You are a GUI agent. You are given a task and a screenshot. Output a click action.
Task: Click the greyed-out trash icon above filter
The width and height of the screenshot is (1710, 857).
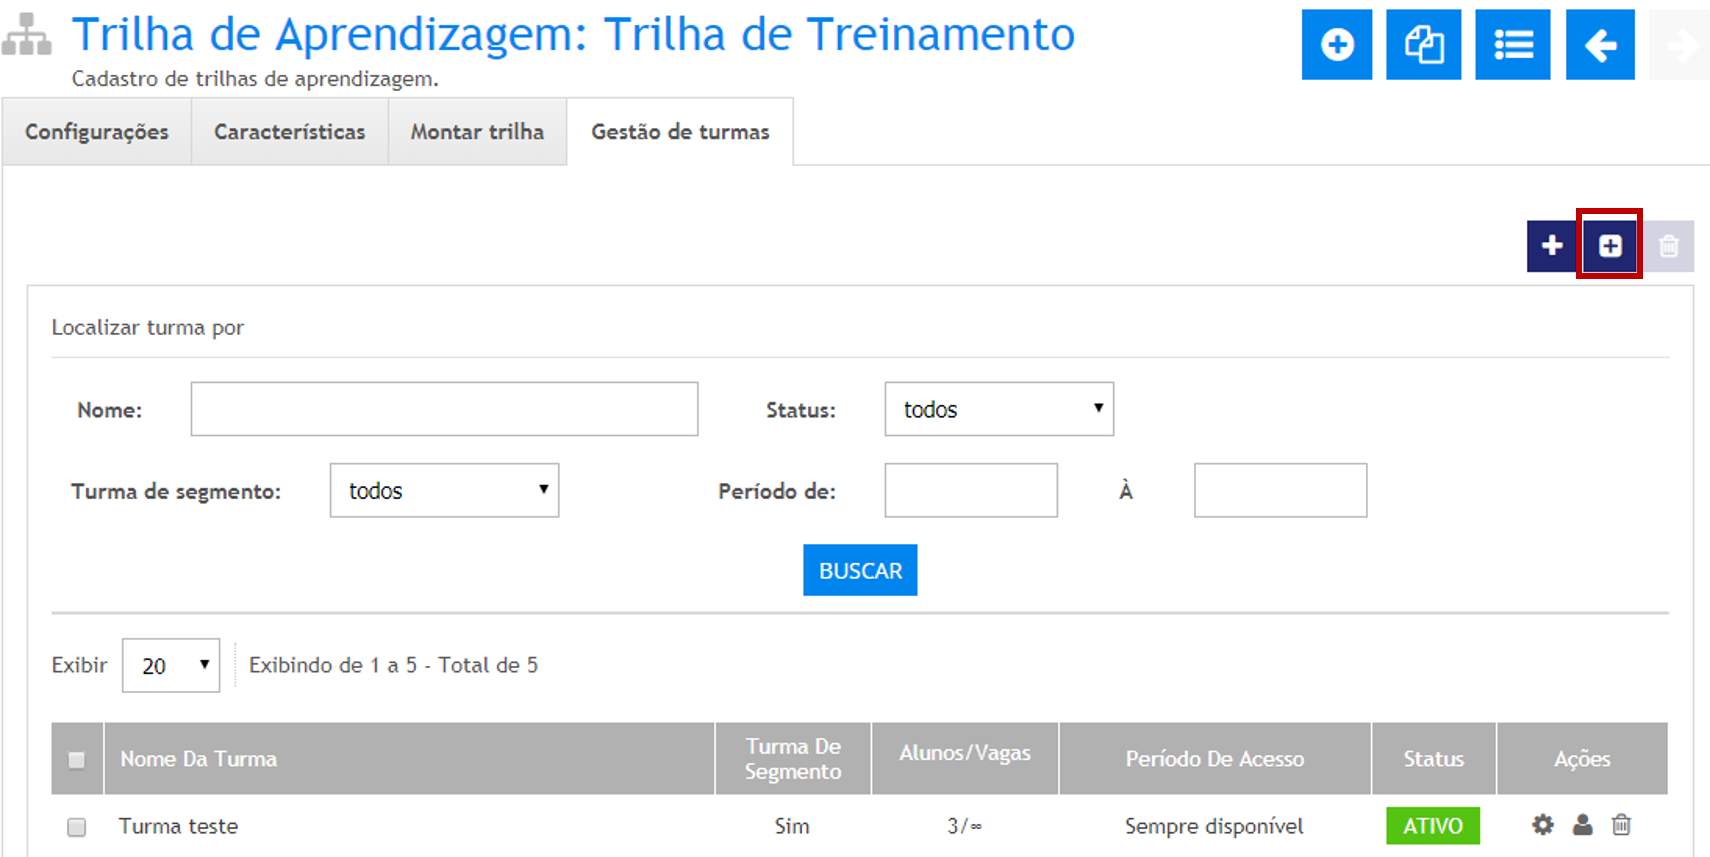pos(1668,246)
